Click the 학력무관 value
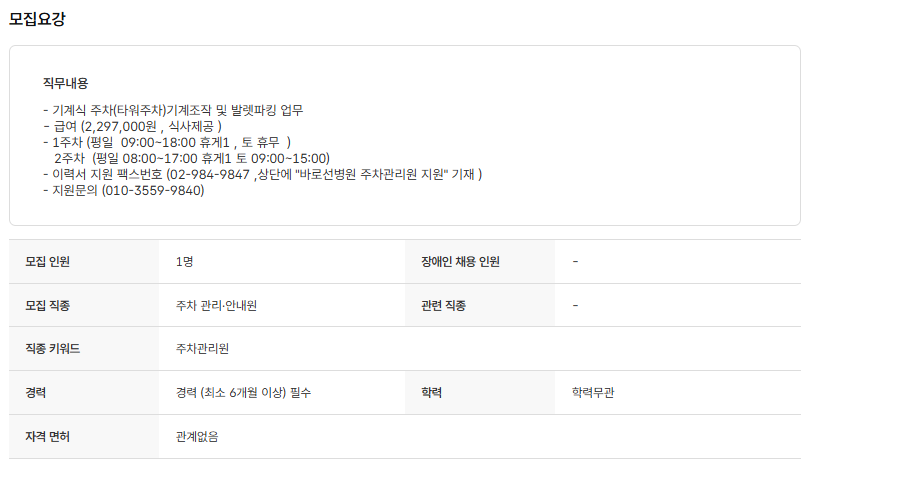The image size is (910, 486). [x=593, y=393]
